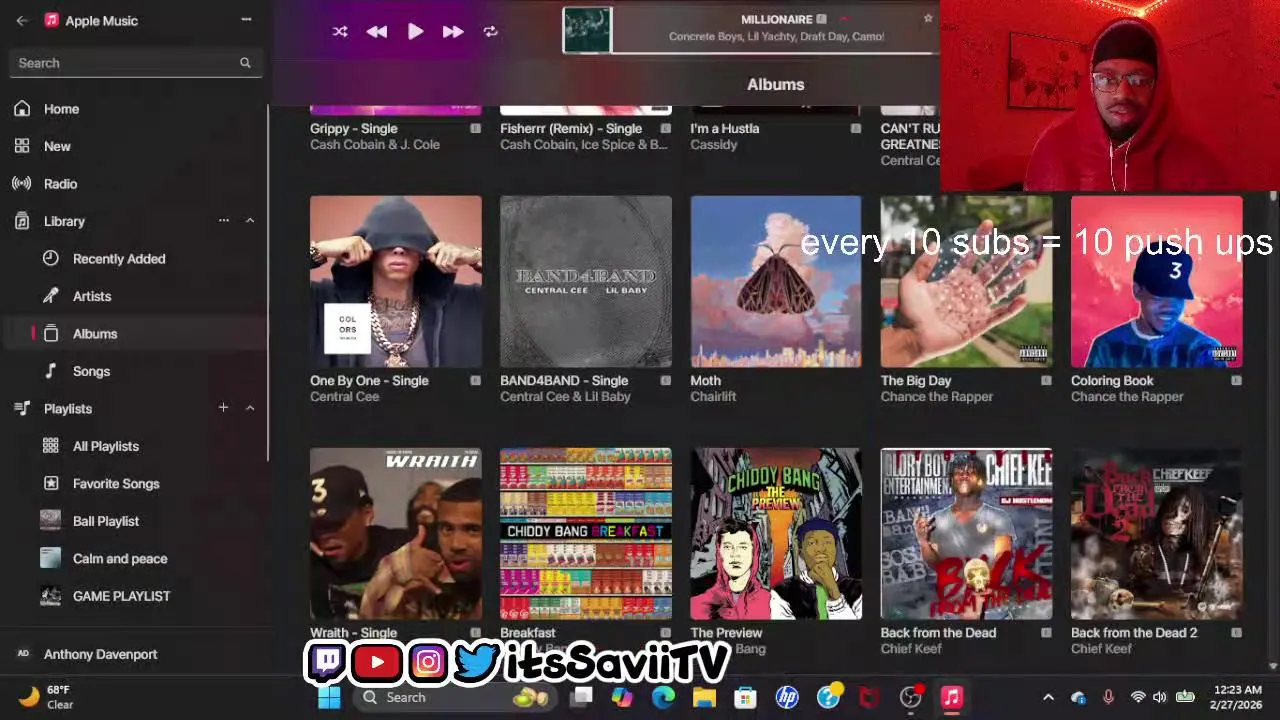Open Back from the Dead 2 cover
This screenshot has height=720, width=1280.
click(1157, 534)
